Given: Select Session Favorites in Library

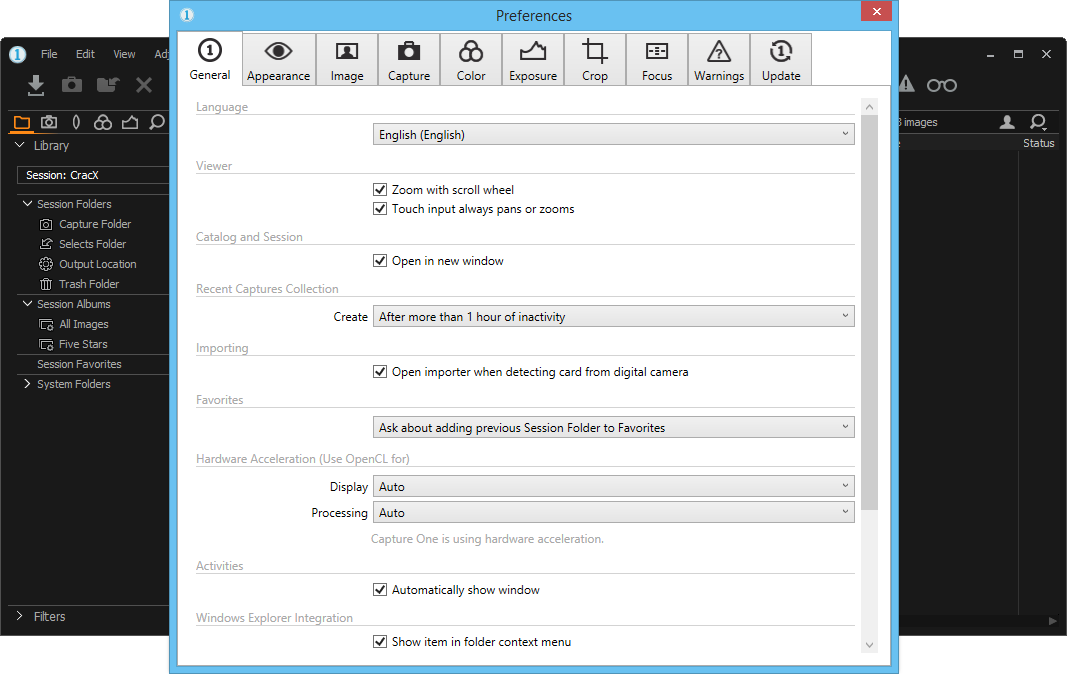Looking at the screenshot, I should point(79,364).
